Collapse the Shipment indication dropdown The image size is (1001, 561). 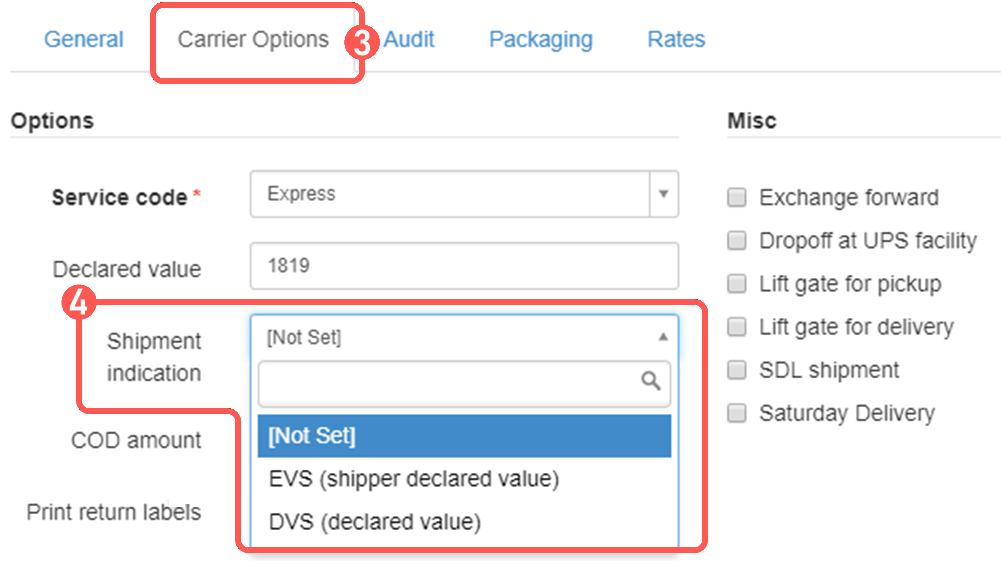[x=464, y=337]
